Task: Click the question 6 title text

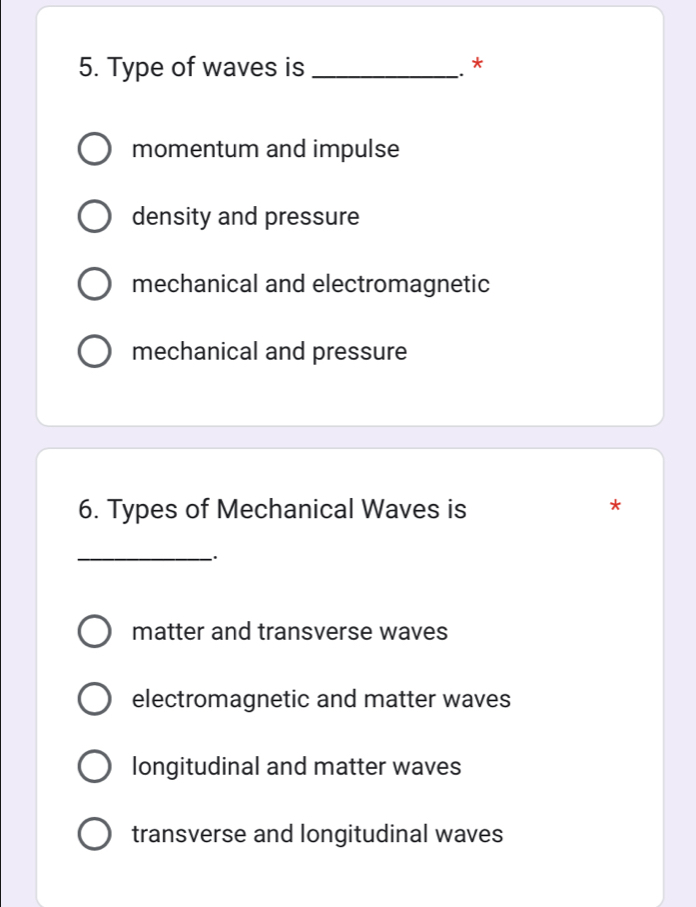Action: coord(270,510)
